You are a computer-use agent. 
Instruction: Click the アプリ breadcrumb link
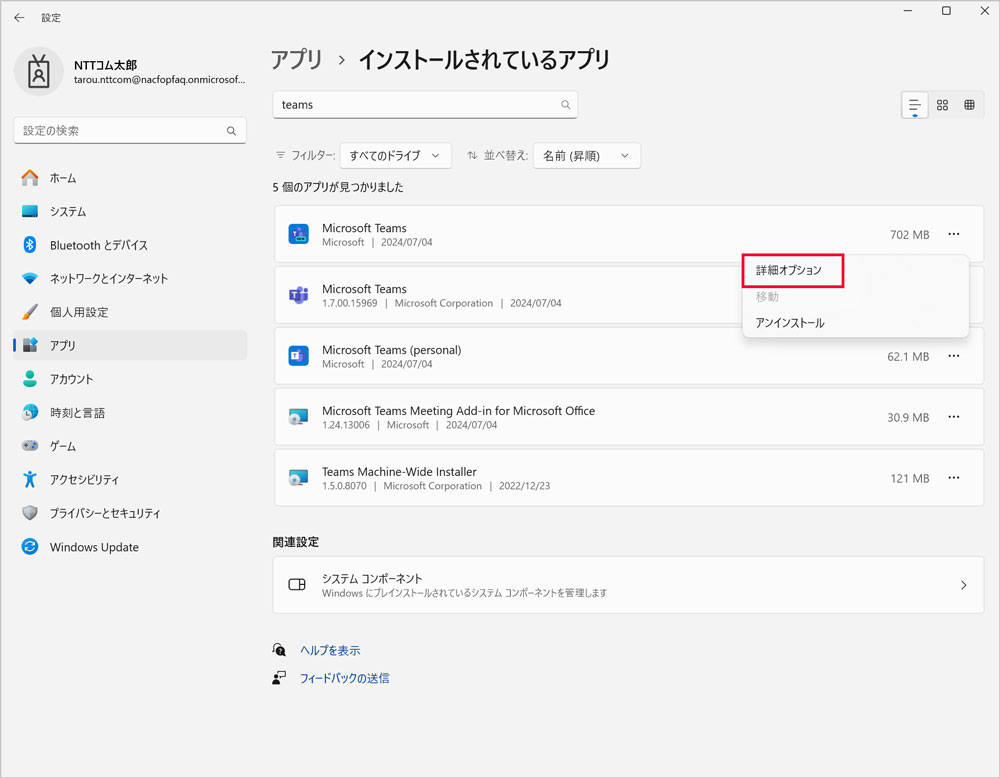(297, 59)
